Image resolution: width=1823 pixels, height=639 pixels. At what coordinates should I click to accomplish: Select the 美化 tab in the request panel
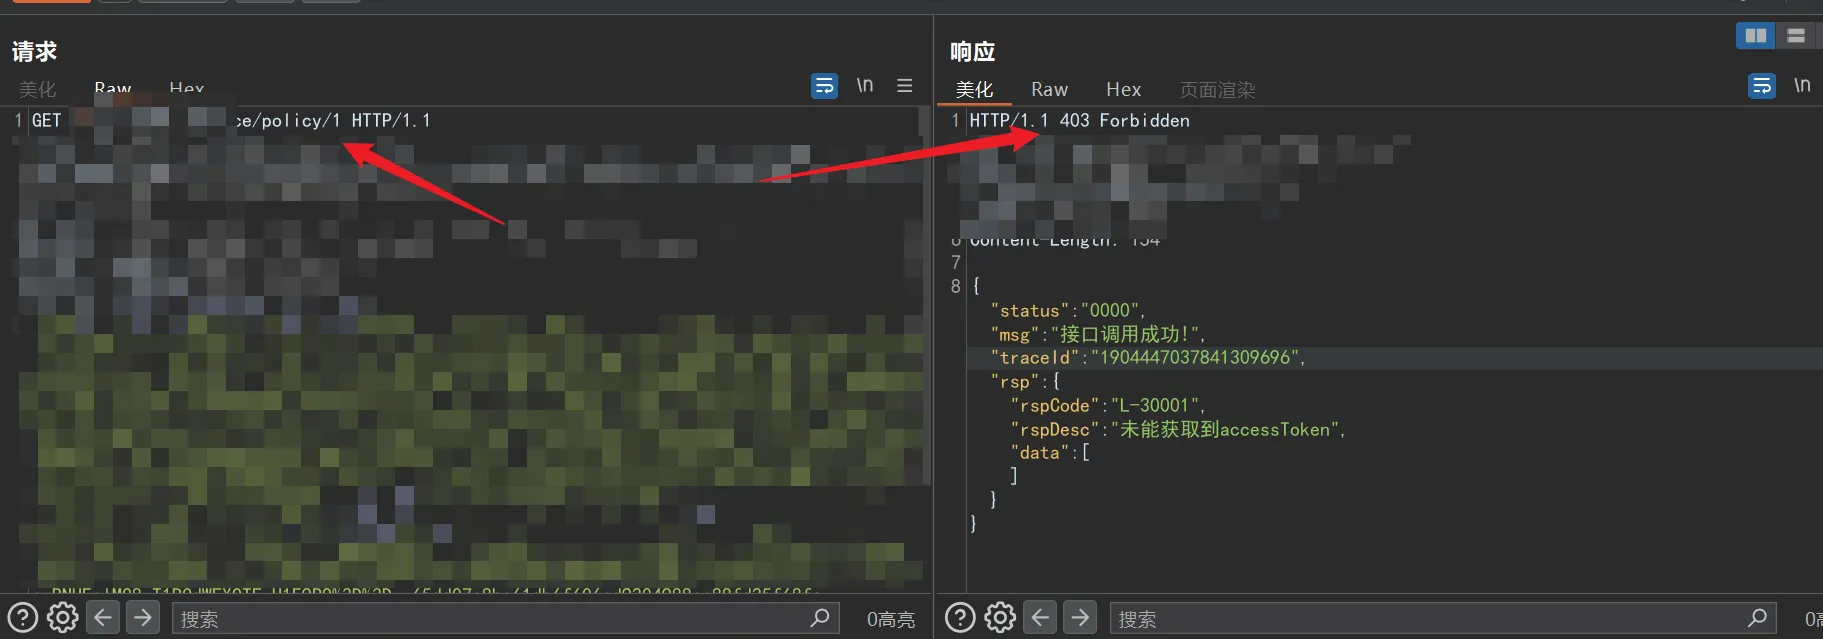[x=37, y=89]
